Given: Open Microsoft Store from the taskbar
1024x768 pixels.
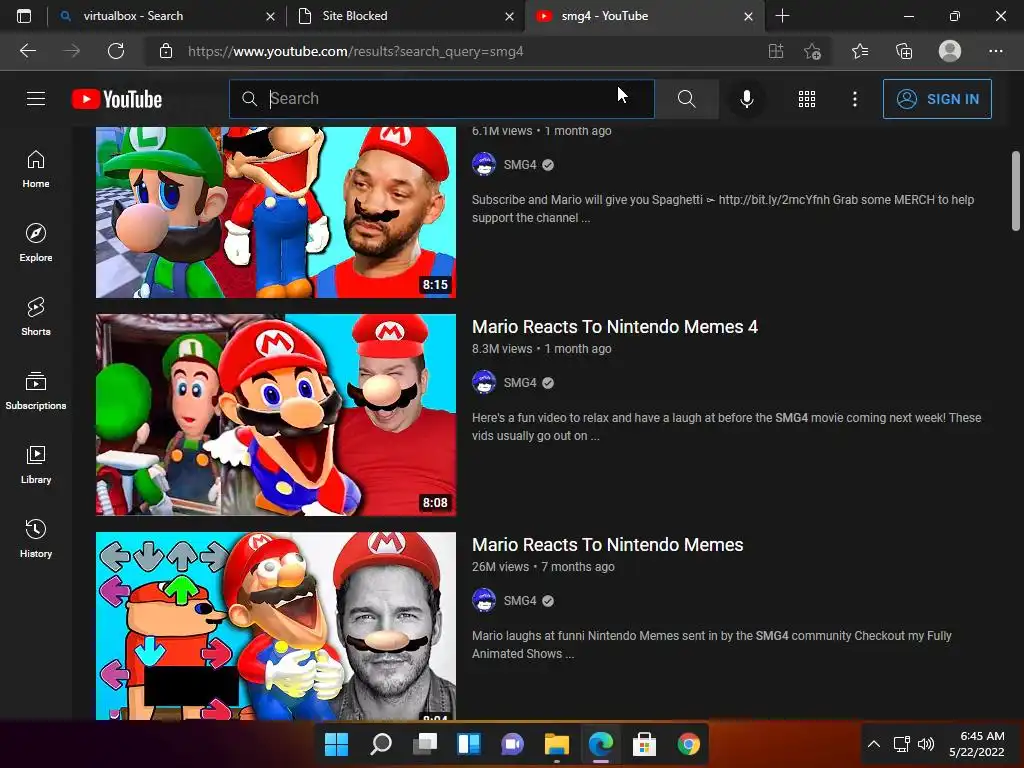Looking at the screenshot, I should click(x=645, y=744).
